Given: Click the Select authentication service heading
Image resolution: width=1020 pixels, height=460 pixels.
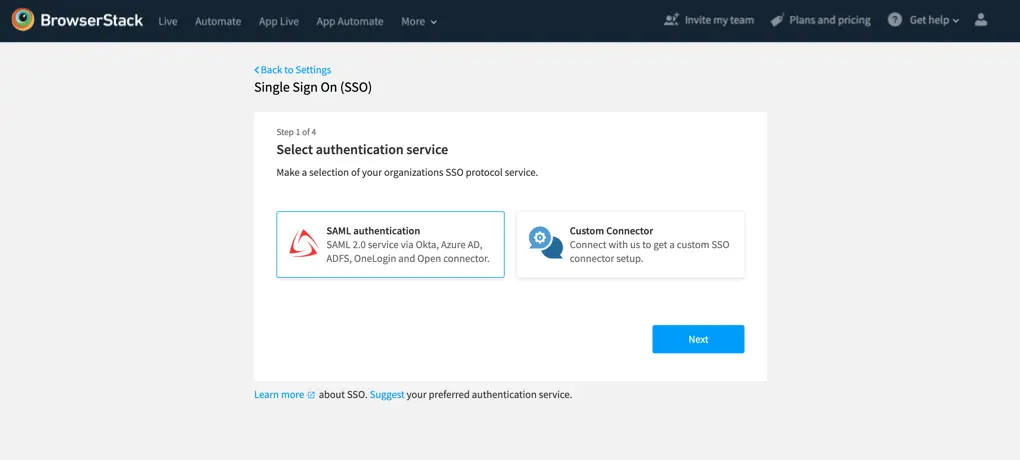Looking at the screenshot, I should (362, 150).
